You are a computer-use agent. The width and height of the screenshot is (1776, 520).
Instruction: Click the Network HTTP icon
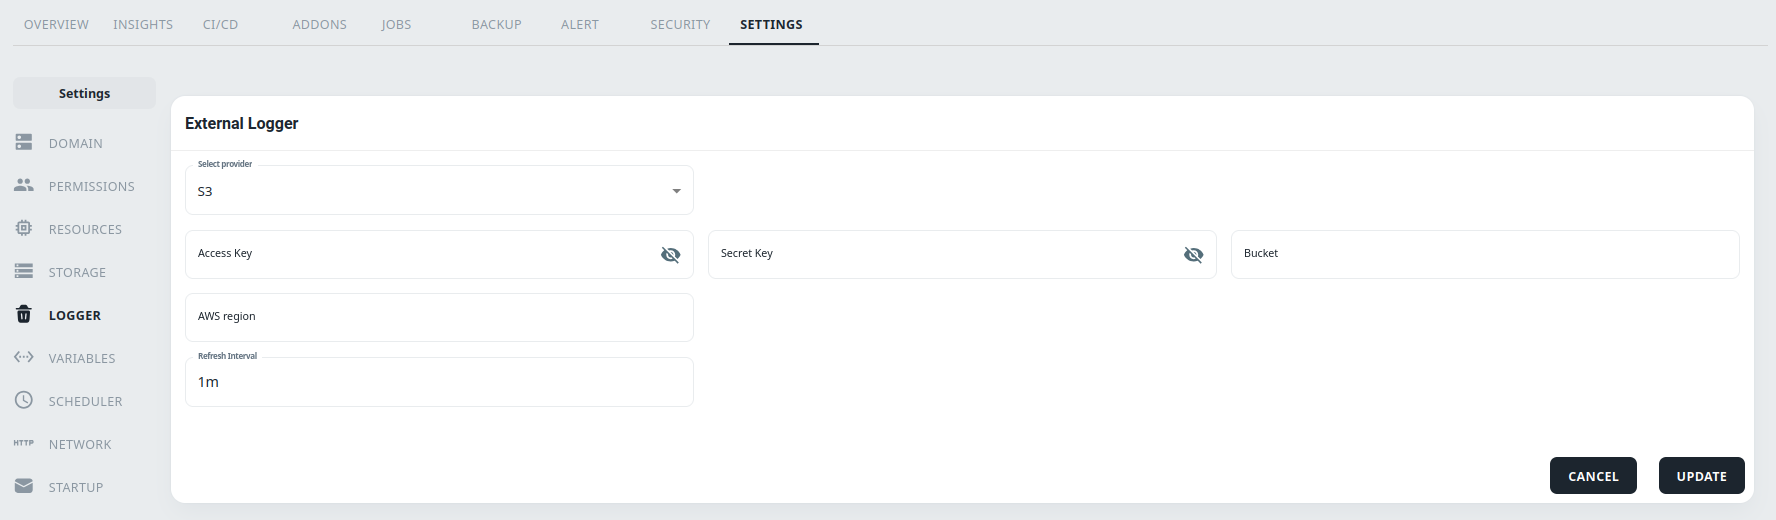coord(24,443)
